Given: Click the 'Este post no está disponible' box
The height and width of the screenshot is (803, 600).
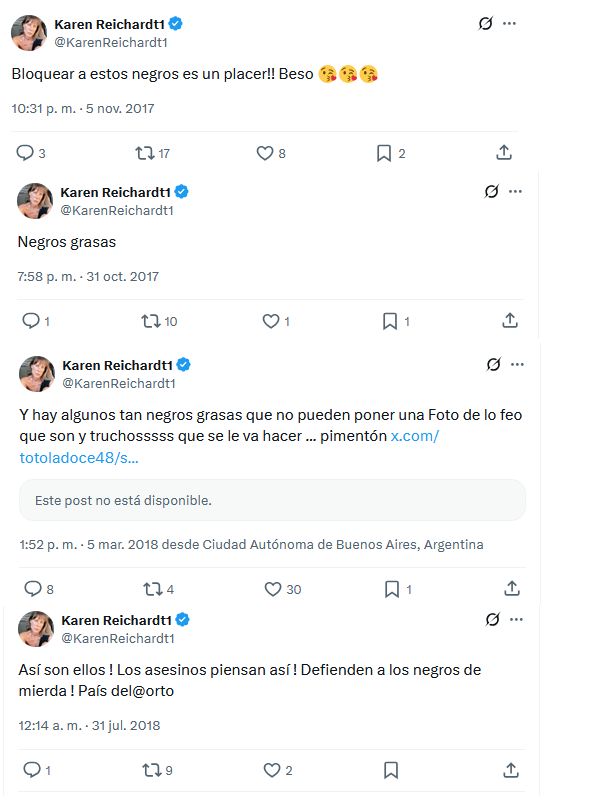Looking at the screenshot, I should coord(272,500).
